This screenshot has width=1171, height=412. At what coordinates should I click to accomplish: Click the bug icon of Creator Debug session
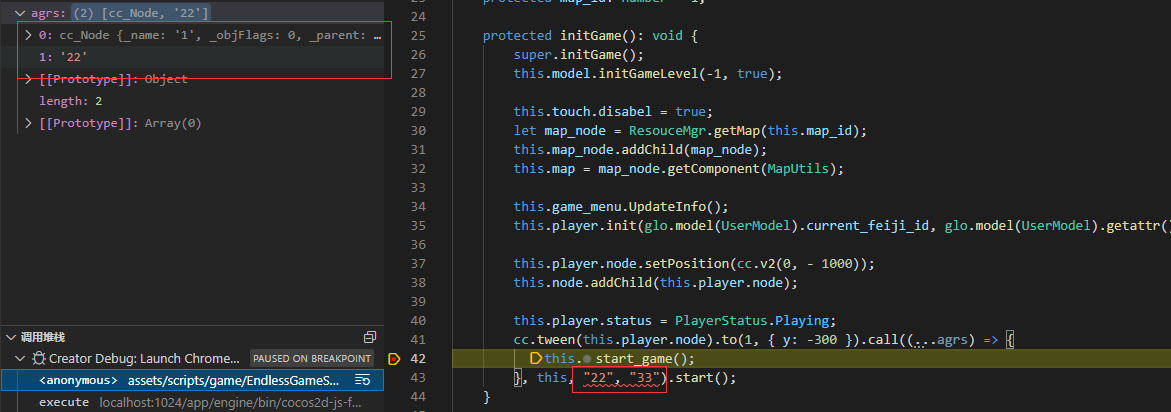[x=38, y=358]
